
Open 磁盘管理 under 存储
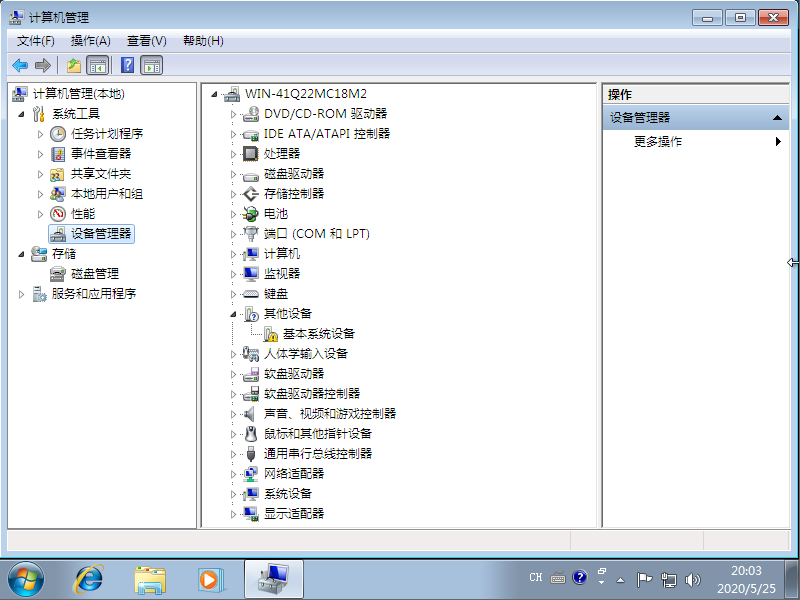coord(94,273)
